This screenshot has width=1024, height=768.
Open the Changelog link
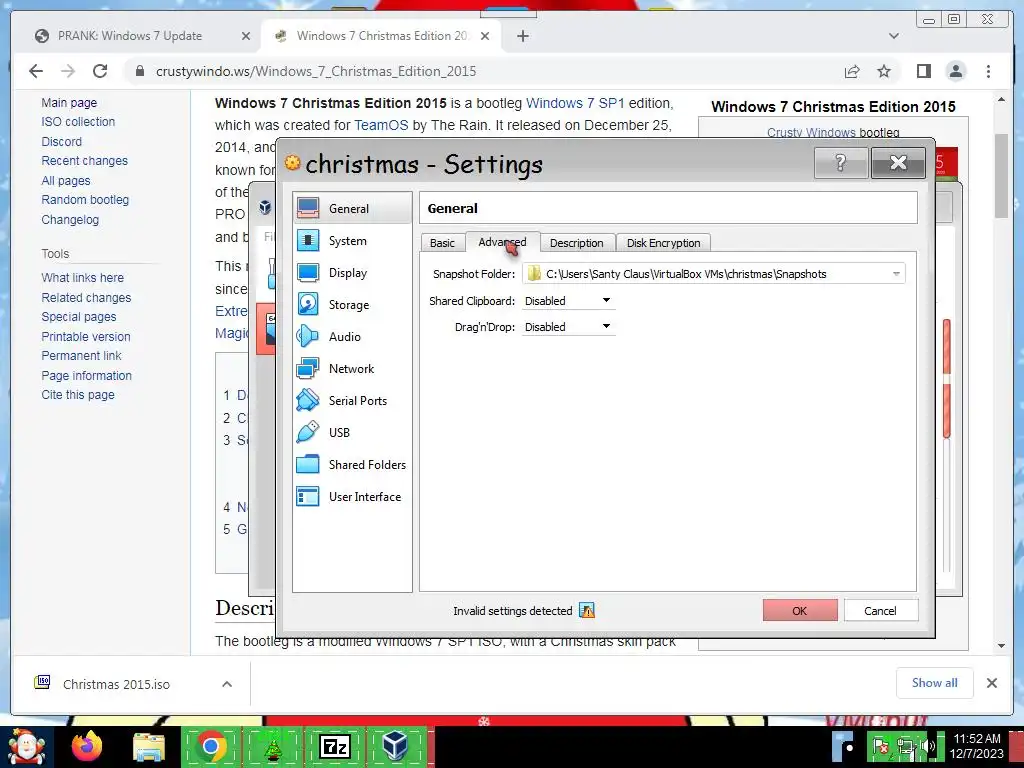(70, 219)
